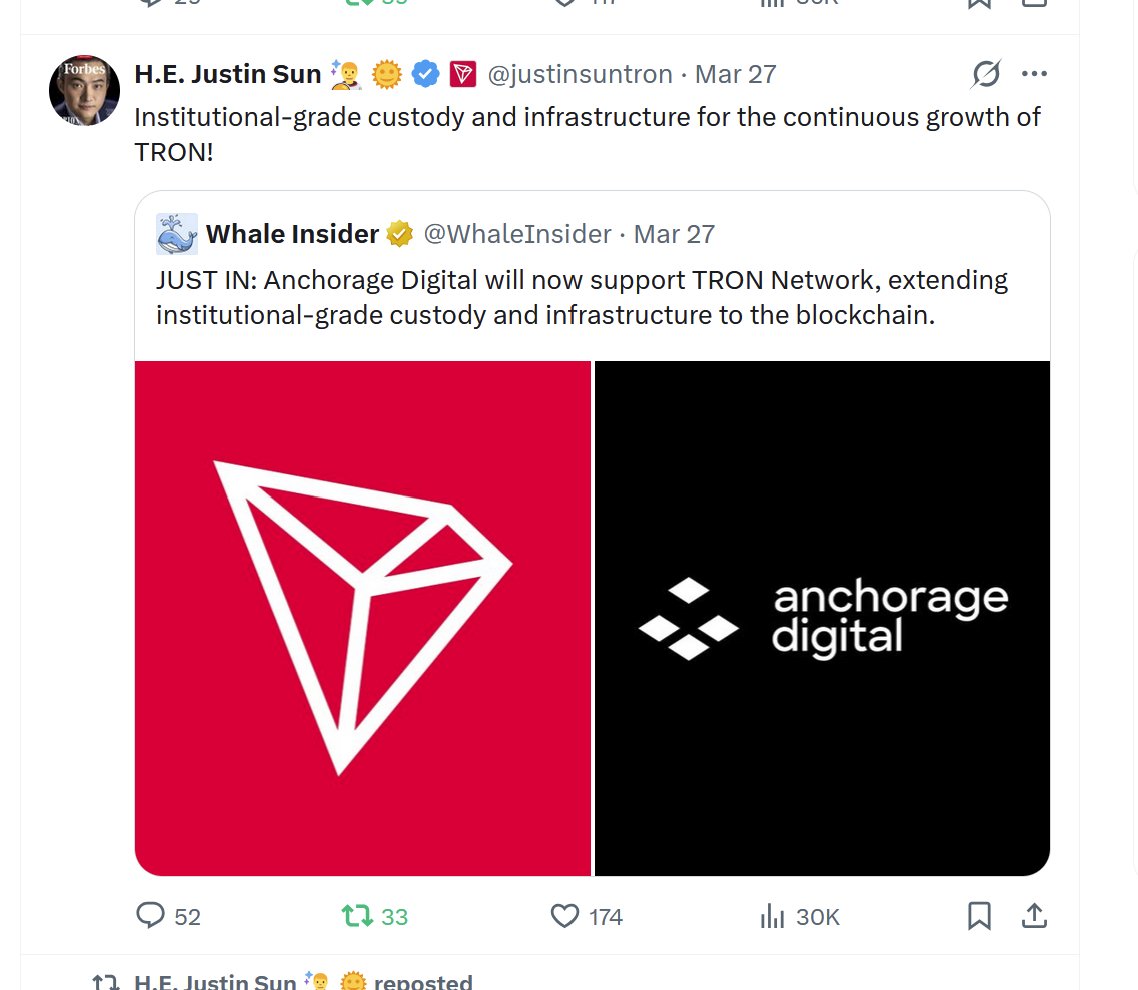This screenshot has width=1138, height=990.
Task: Visit the @justinsuntron handle link
Action: click(x=580, y=74)
